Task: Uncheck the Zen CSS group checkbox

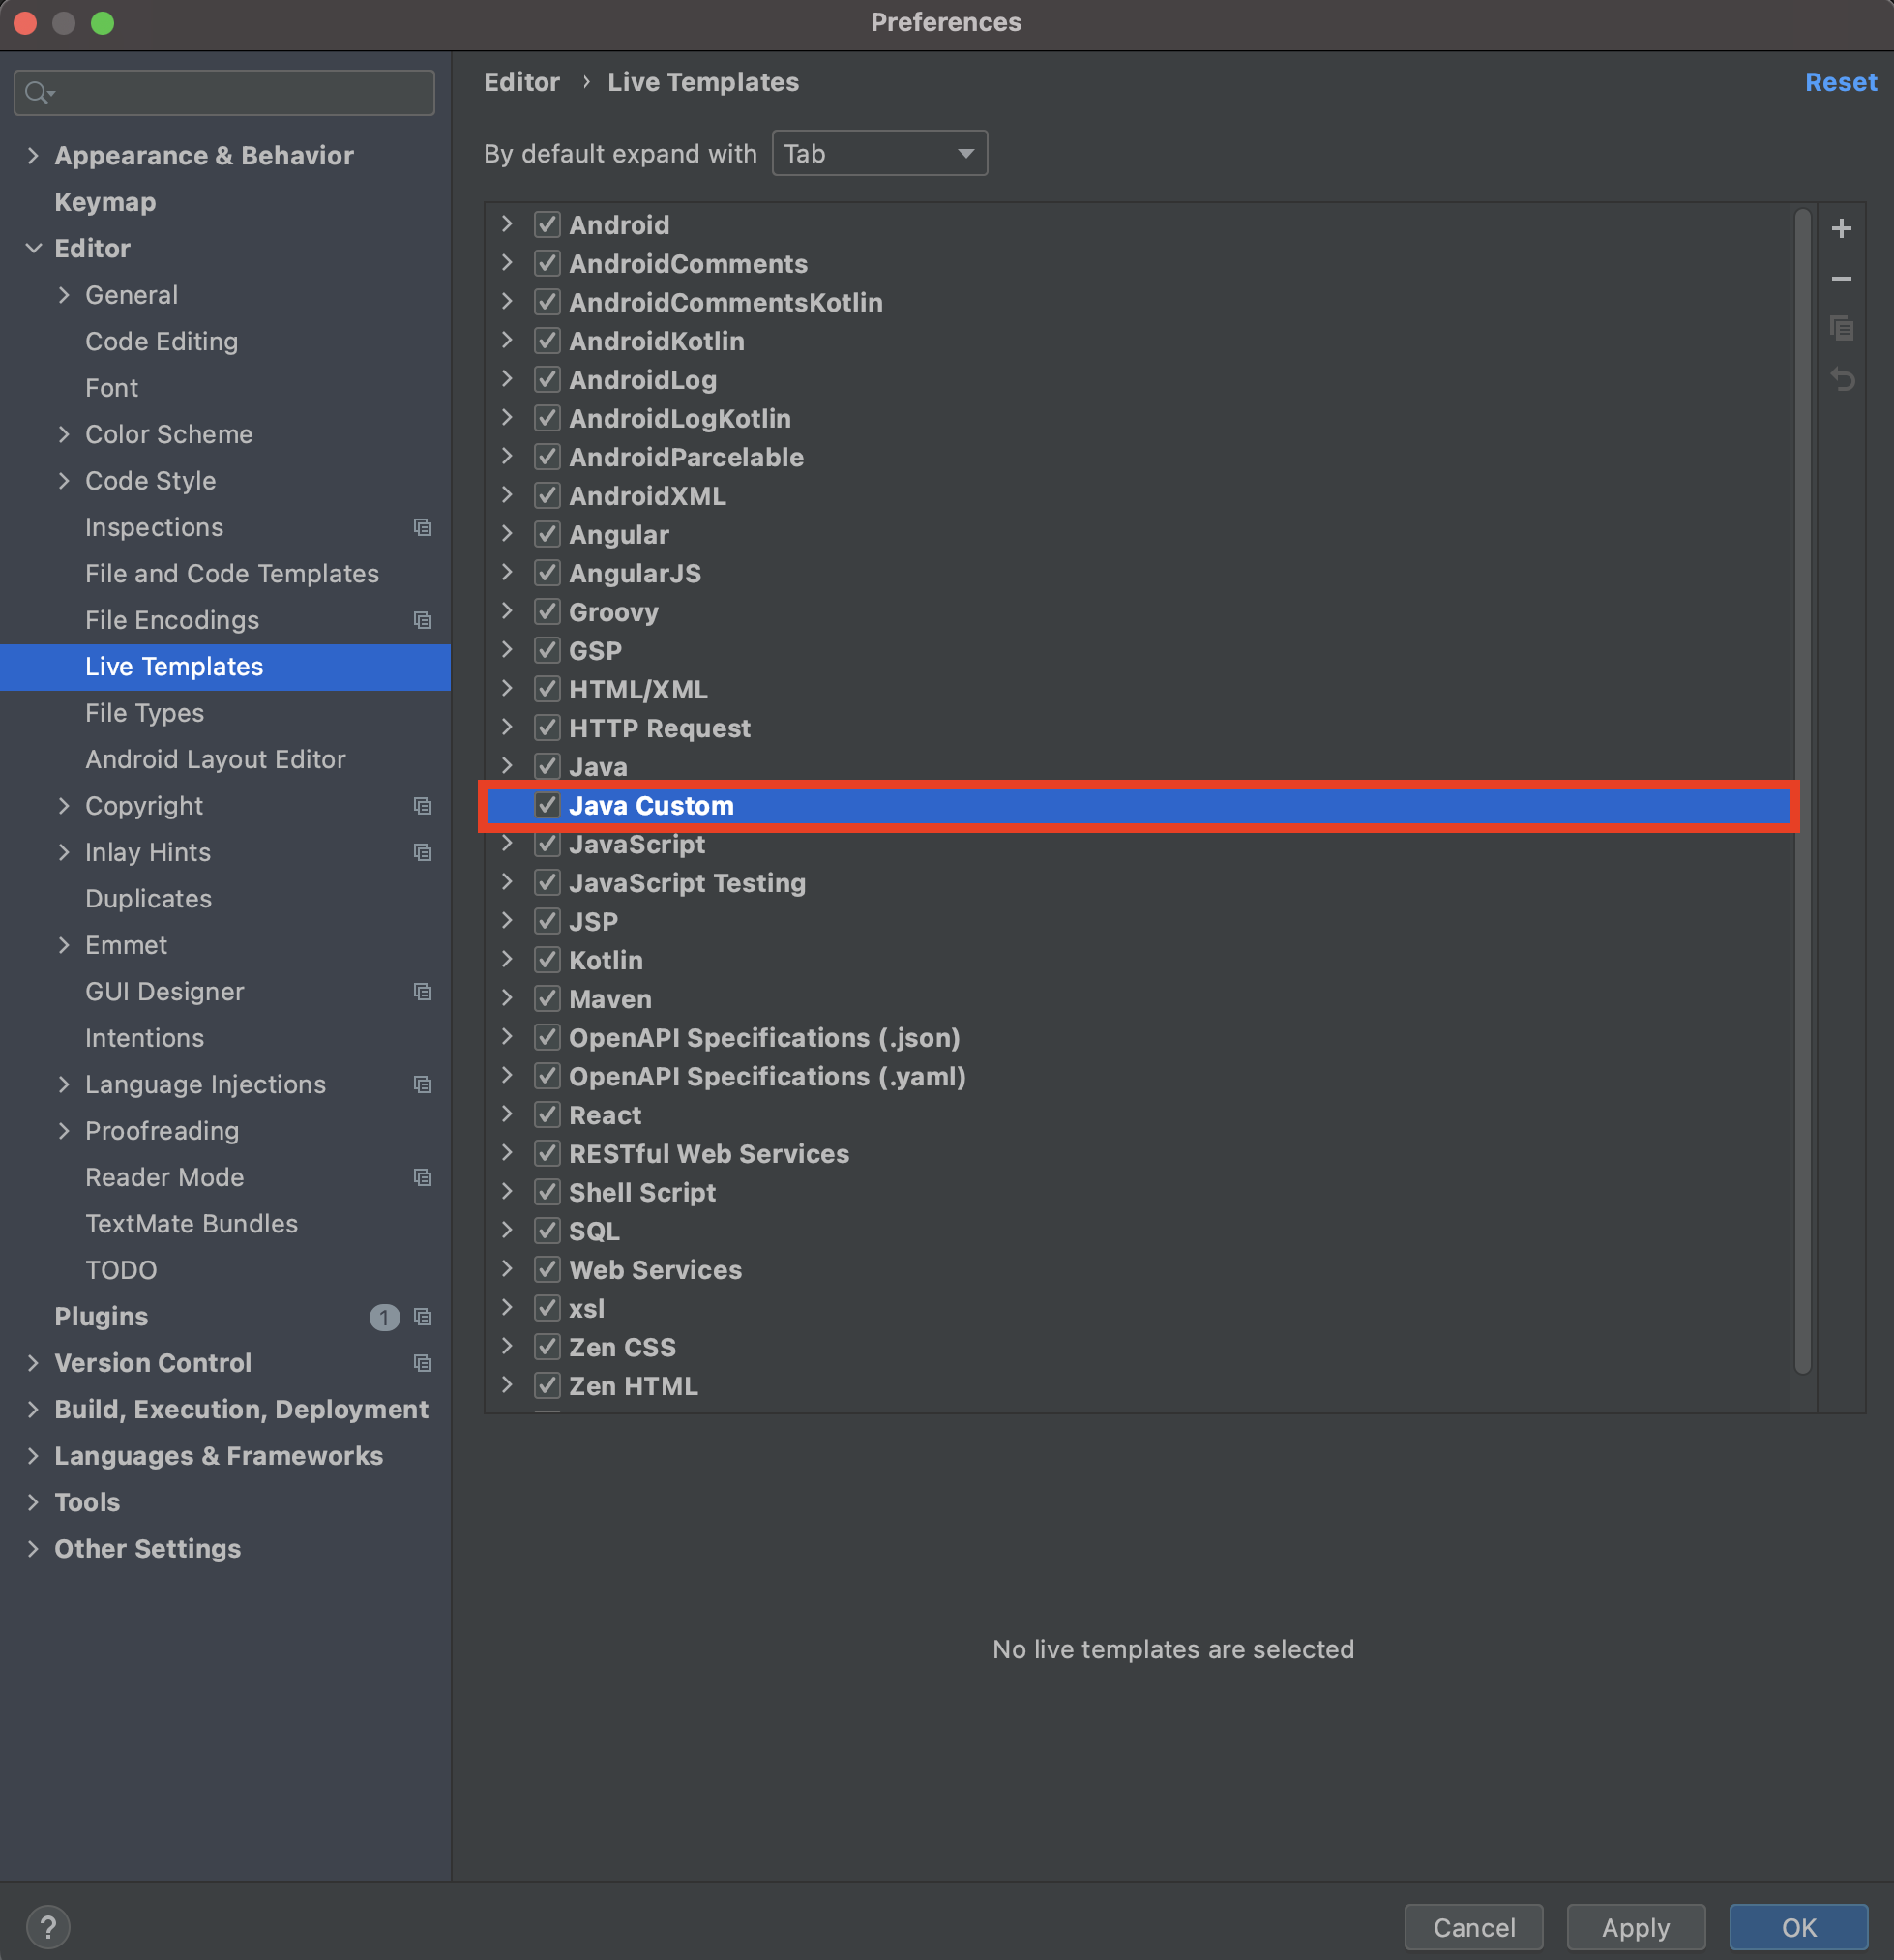Action: coord(547,1347)
